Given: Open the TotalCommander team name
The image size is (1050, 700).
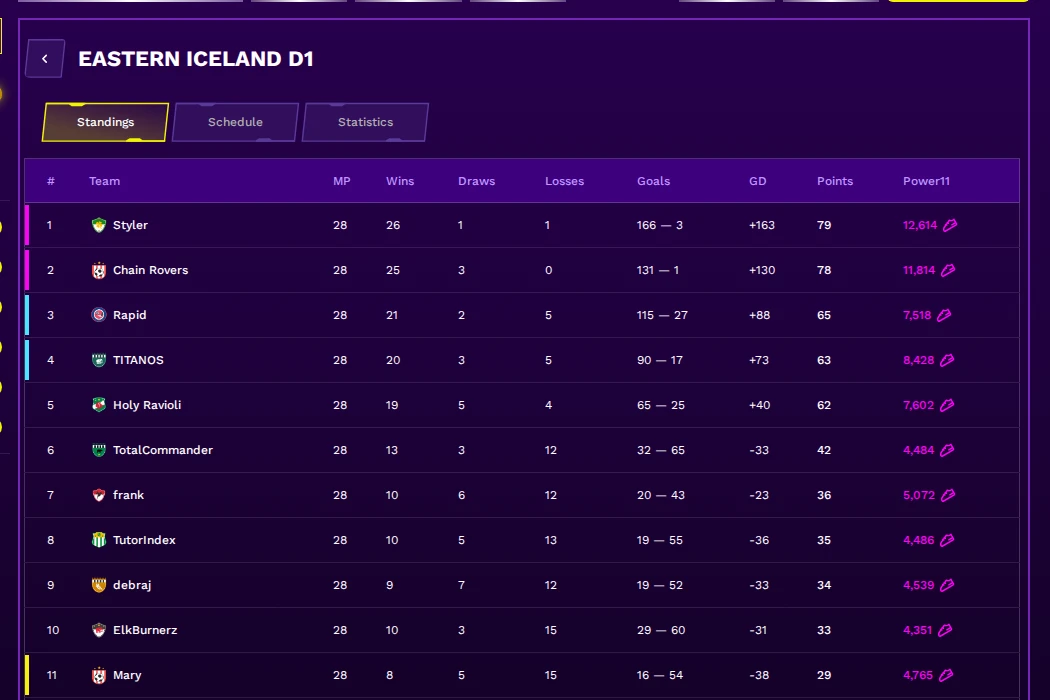Looking at the screenshot, I should click(163, 450).
